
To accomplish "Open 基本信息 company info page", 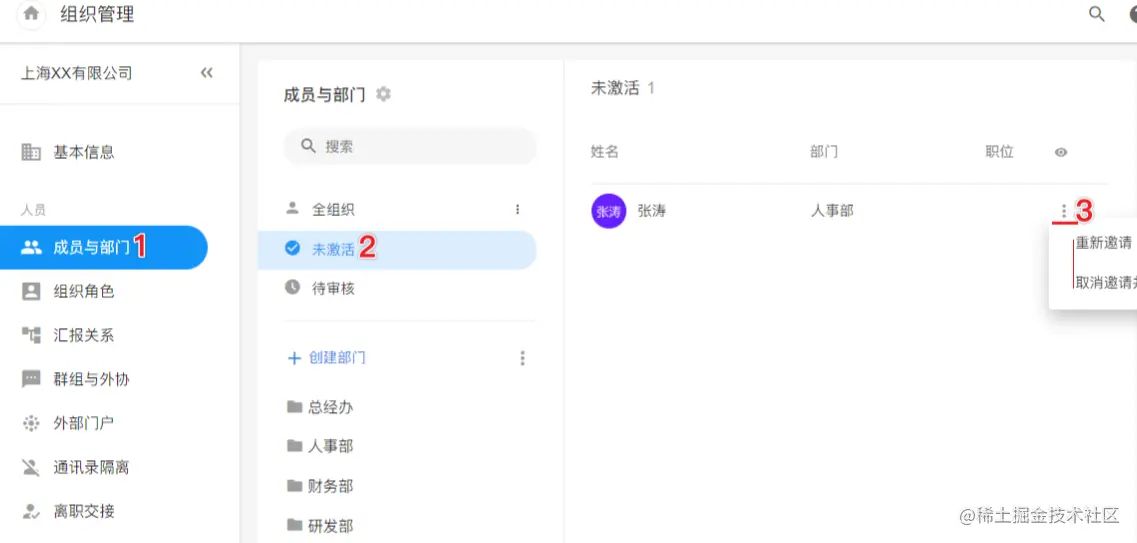I will (84, 152).
